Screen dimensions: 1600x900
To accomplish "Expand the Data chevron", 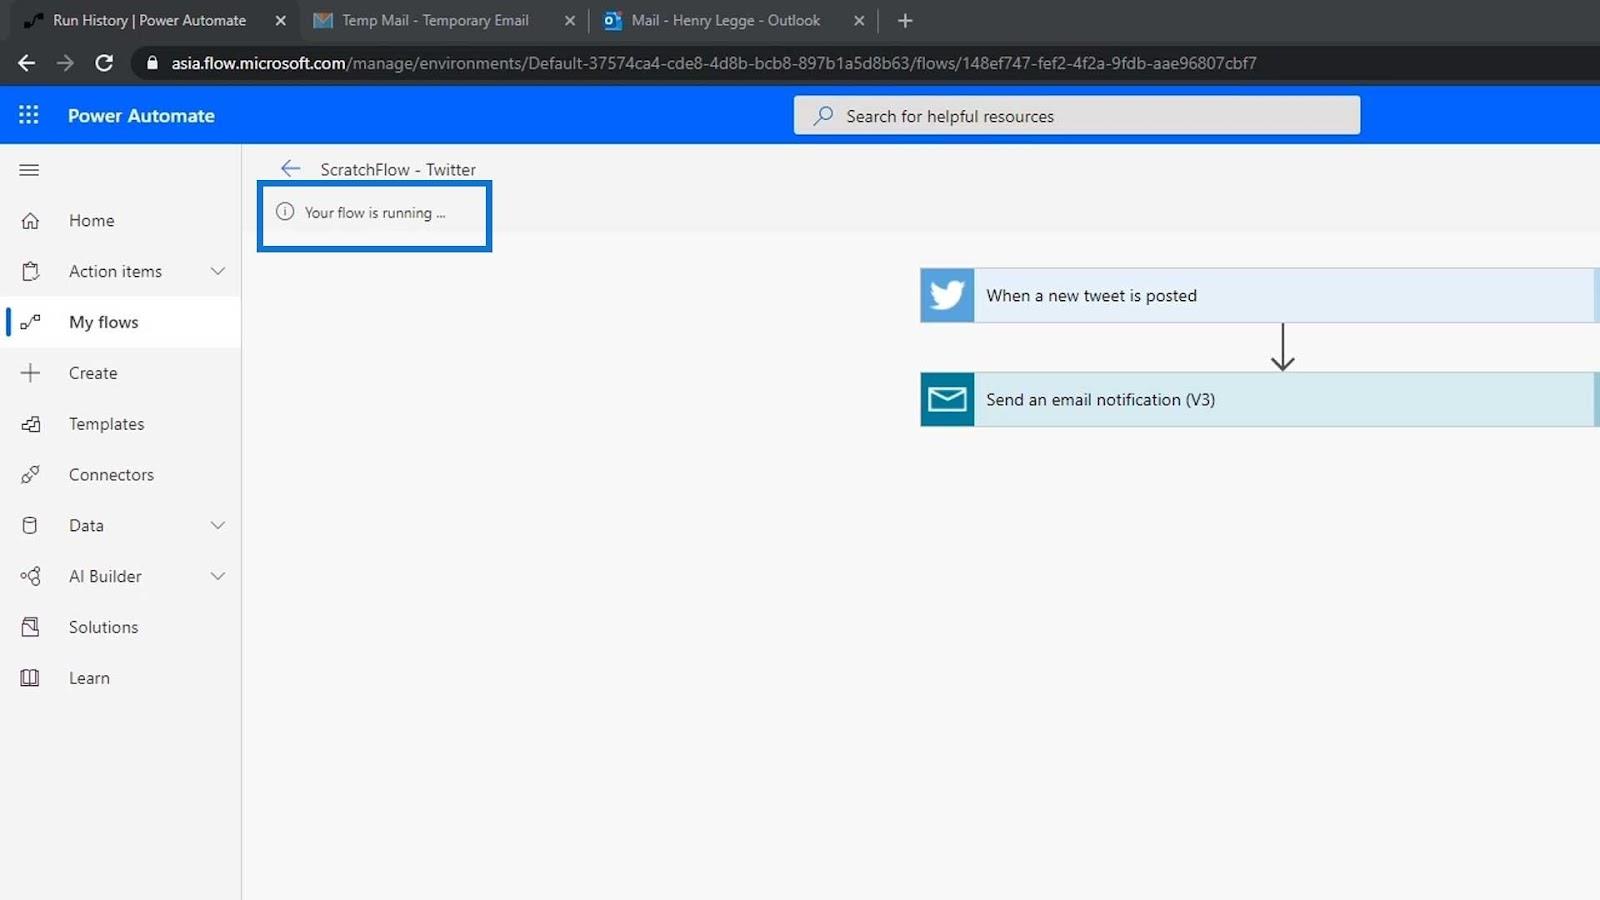I will [x=218, y=525].
